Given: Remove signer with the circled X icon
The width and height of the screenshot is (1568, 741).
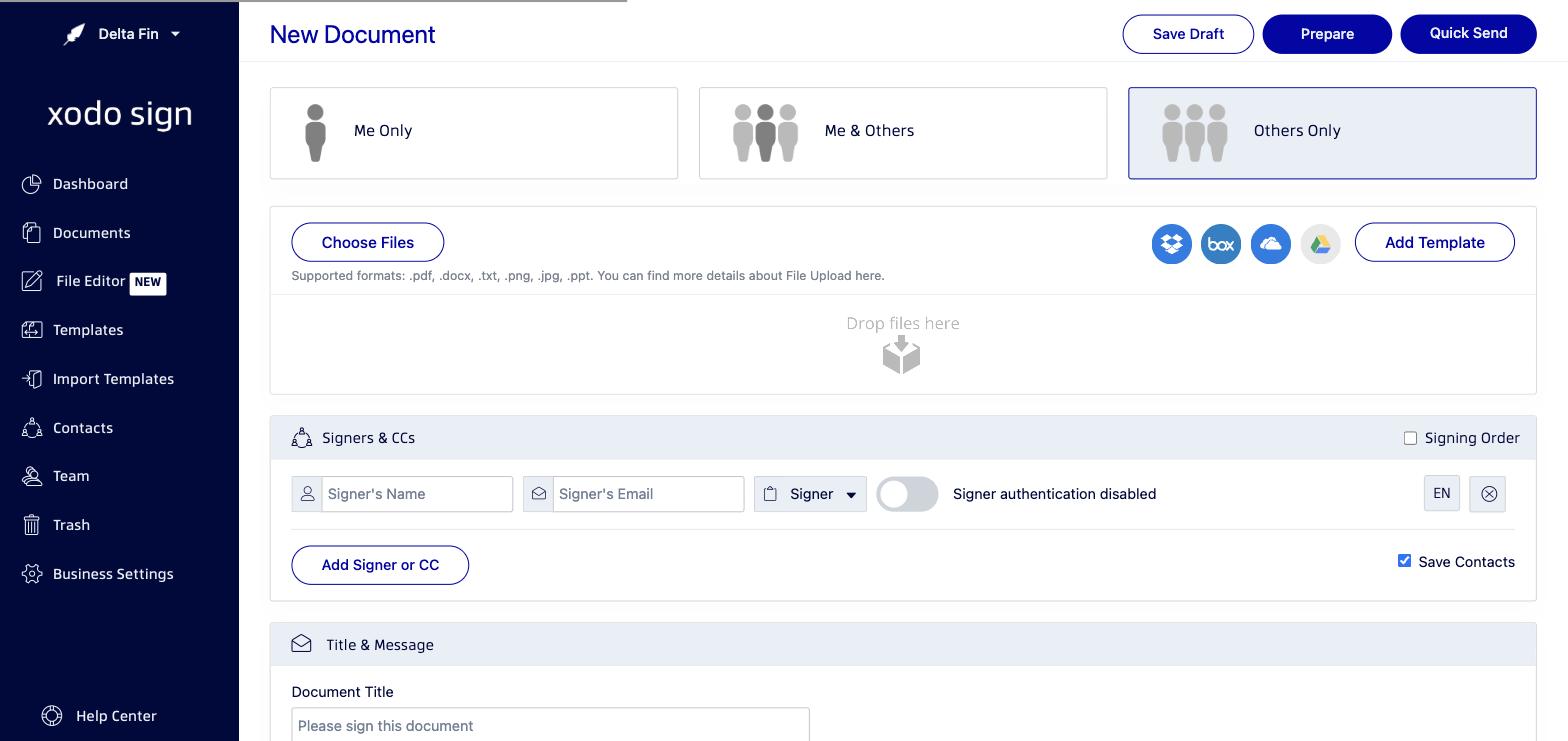Looking at the screenshot, I should point(1488,494).
